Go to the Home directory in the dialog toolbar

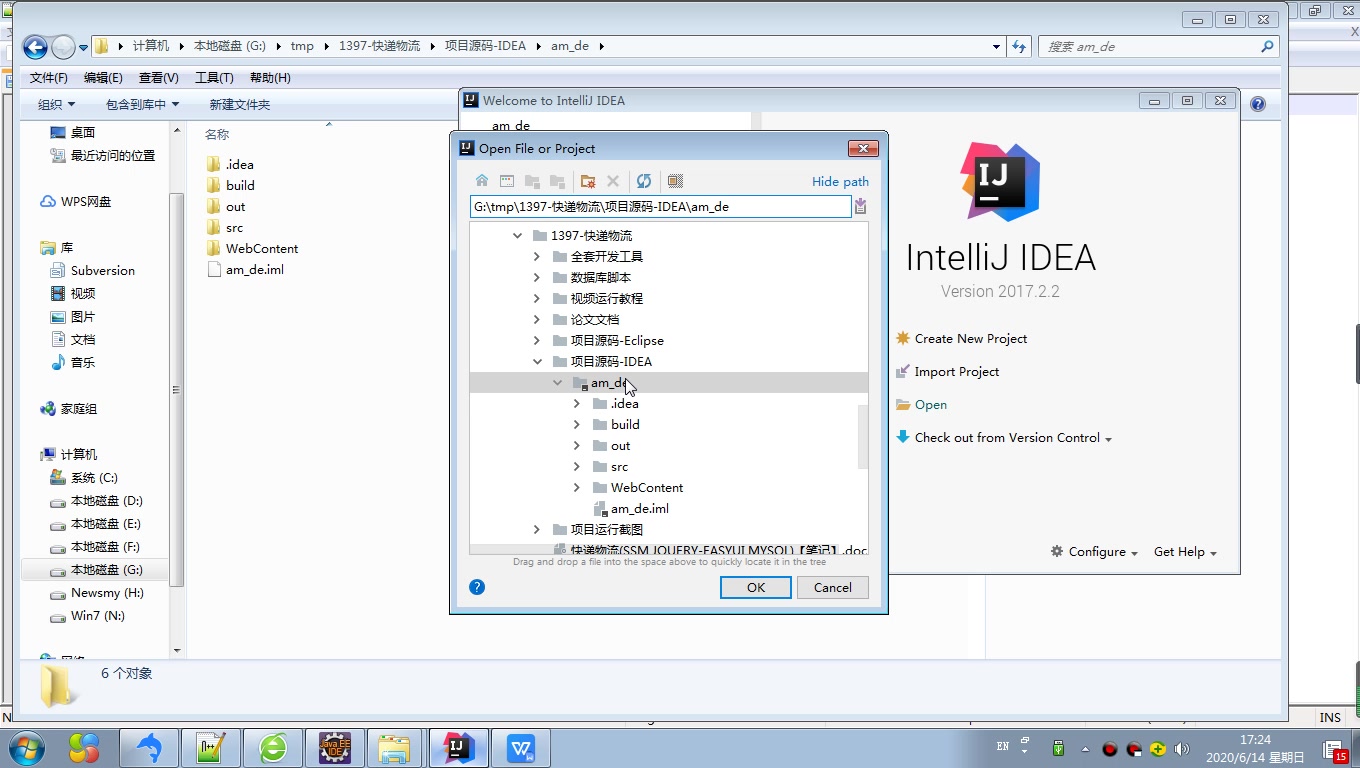(x=482, y=181)
